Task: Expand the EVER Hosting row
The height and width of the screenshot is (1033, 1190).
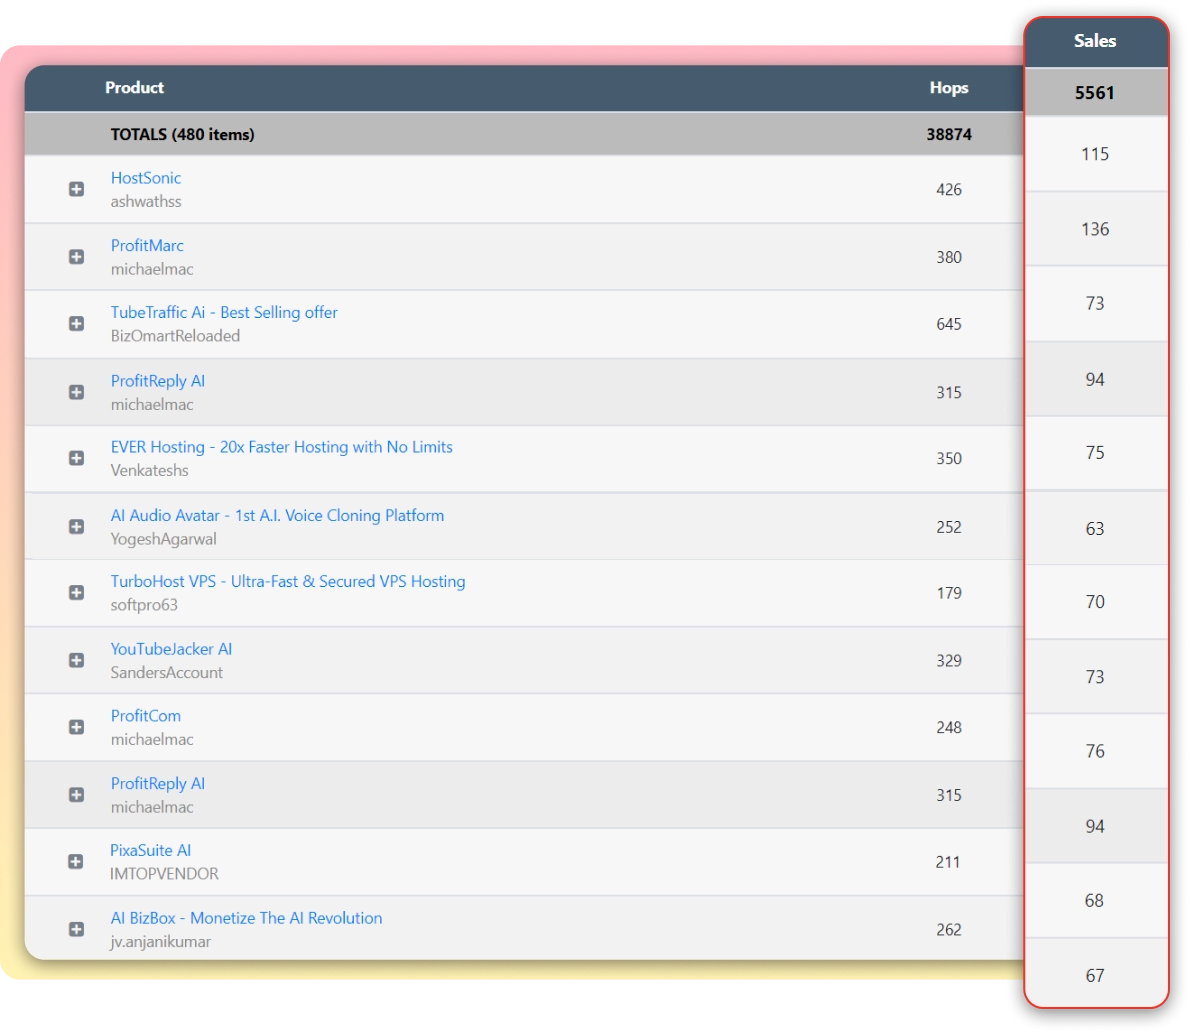Action: (77, 458)
